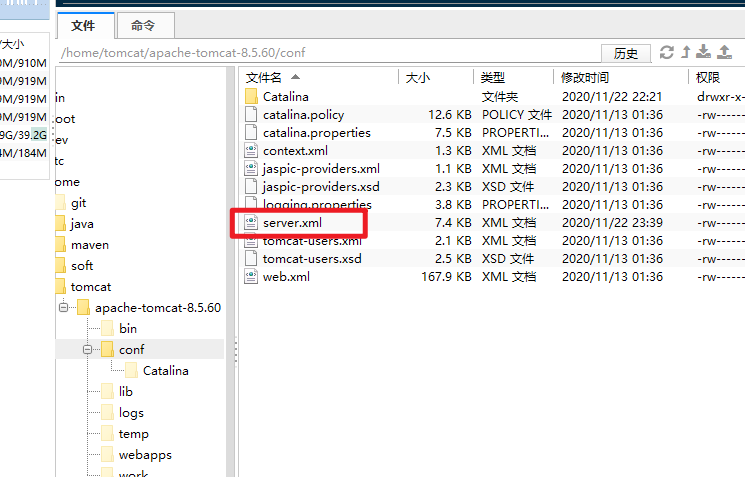Click the POLICY 文件 type cell

click(517, 115)
